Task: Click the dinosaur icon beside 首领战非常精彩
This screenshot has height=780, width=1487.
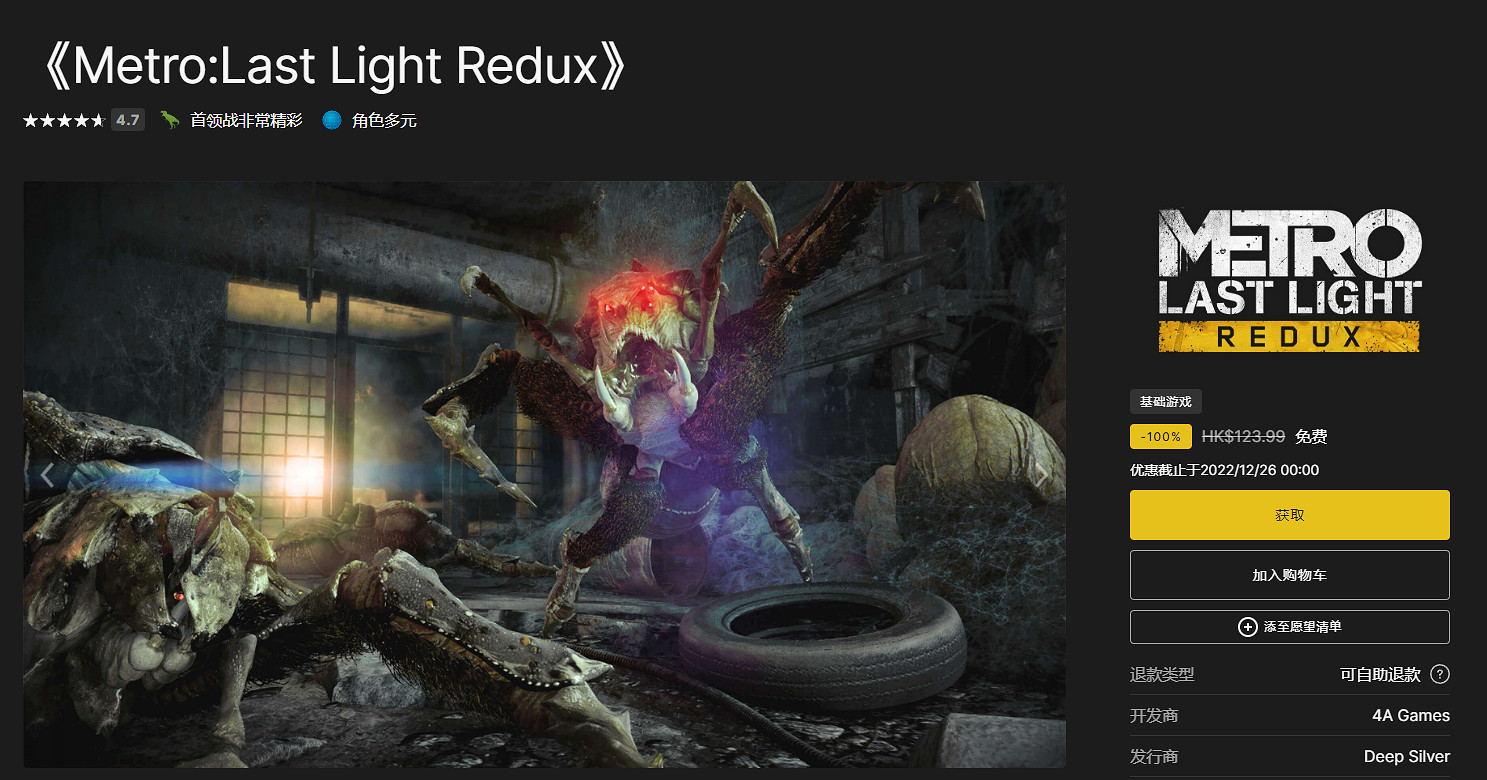Action: tap(171, 120)
